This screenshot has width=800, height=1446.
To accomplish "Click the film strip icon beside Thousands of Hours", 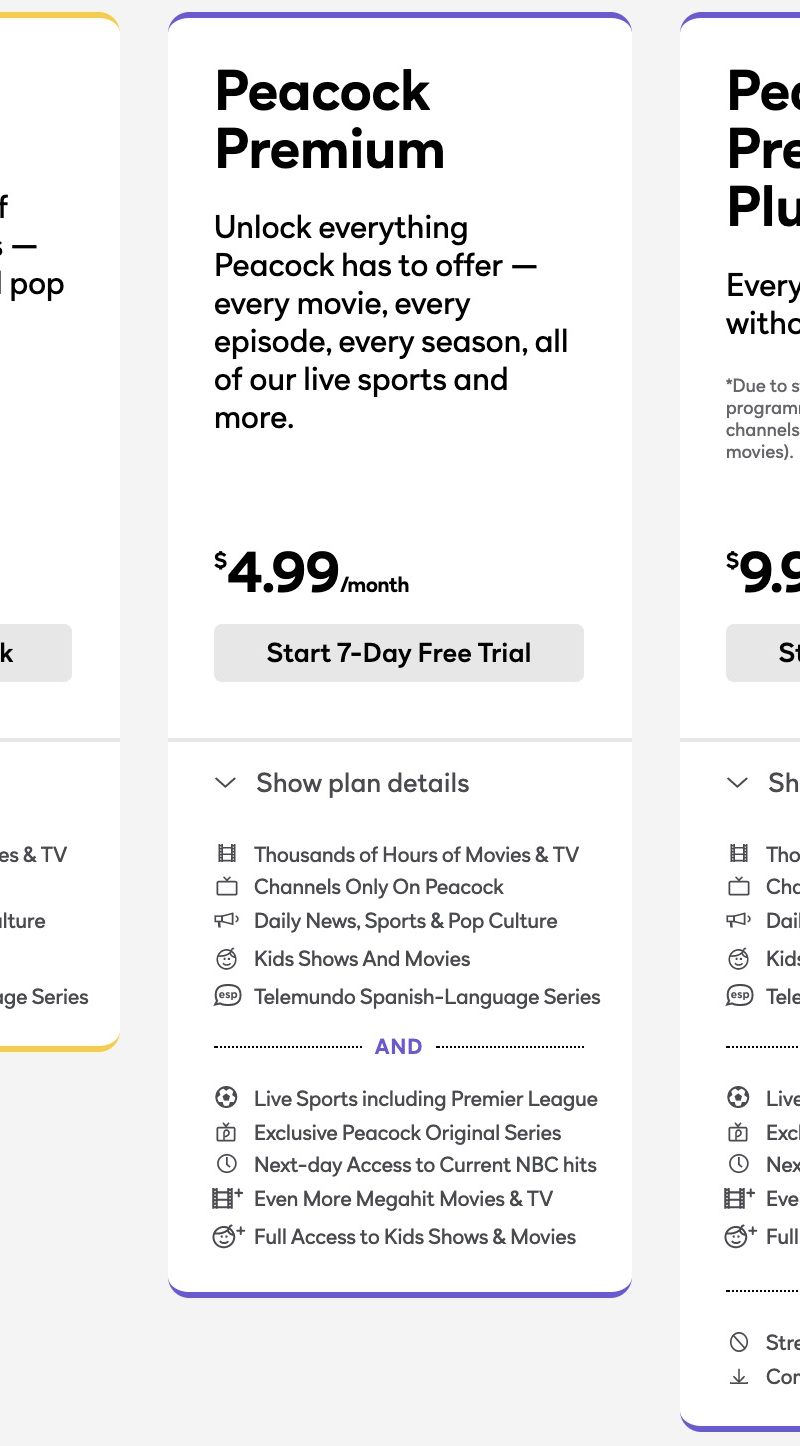I will point(227,854).
